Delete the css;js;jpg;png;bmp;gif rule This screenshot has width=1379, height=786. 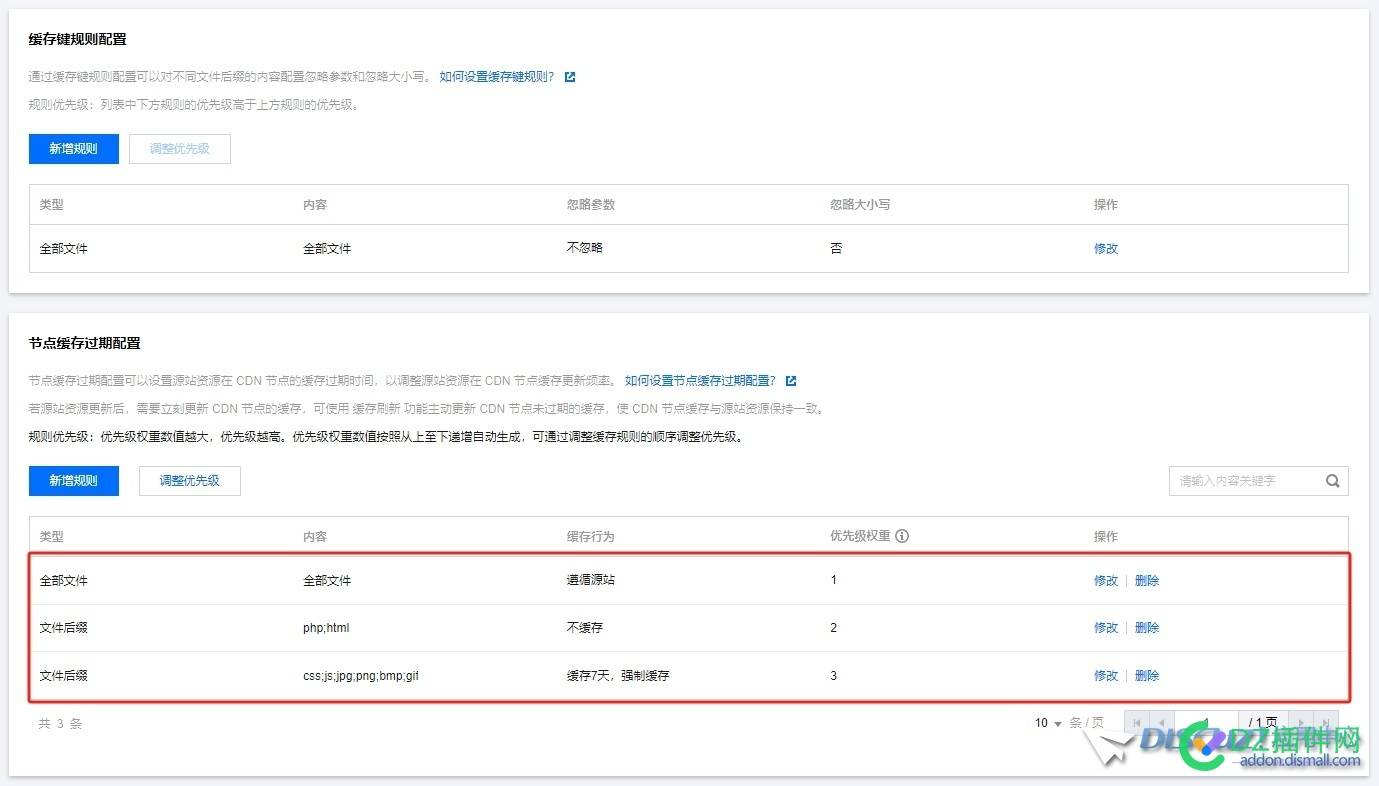pos(1147,676)
